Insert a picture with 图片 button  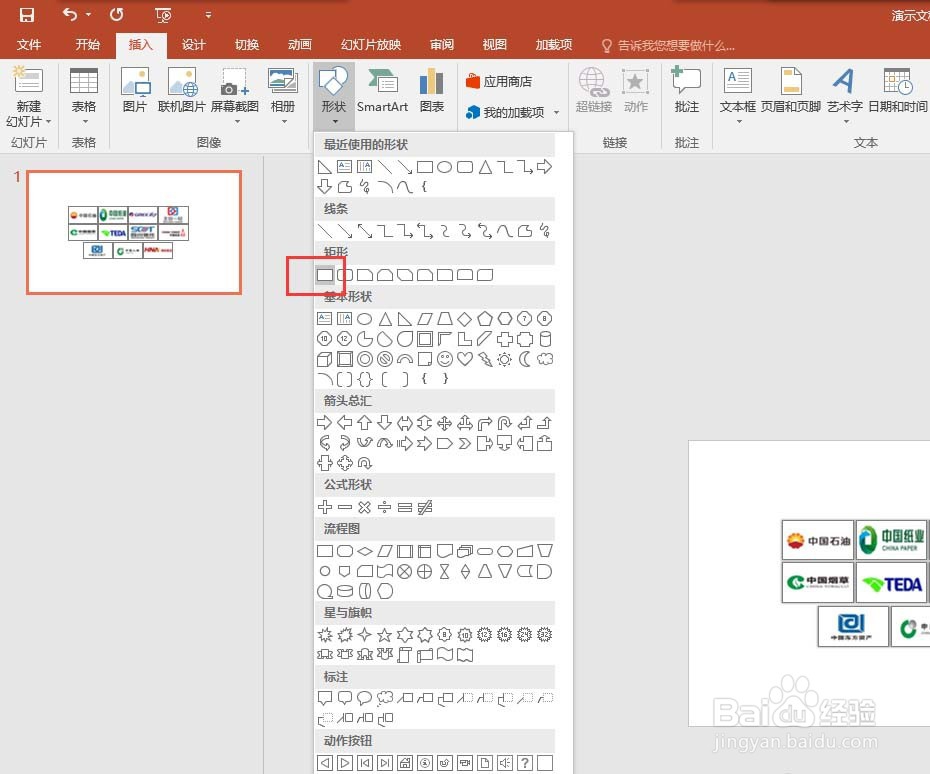135,90
